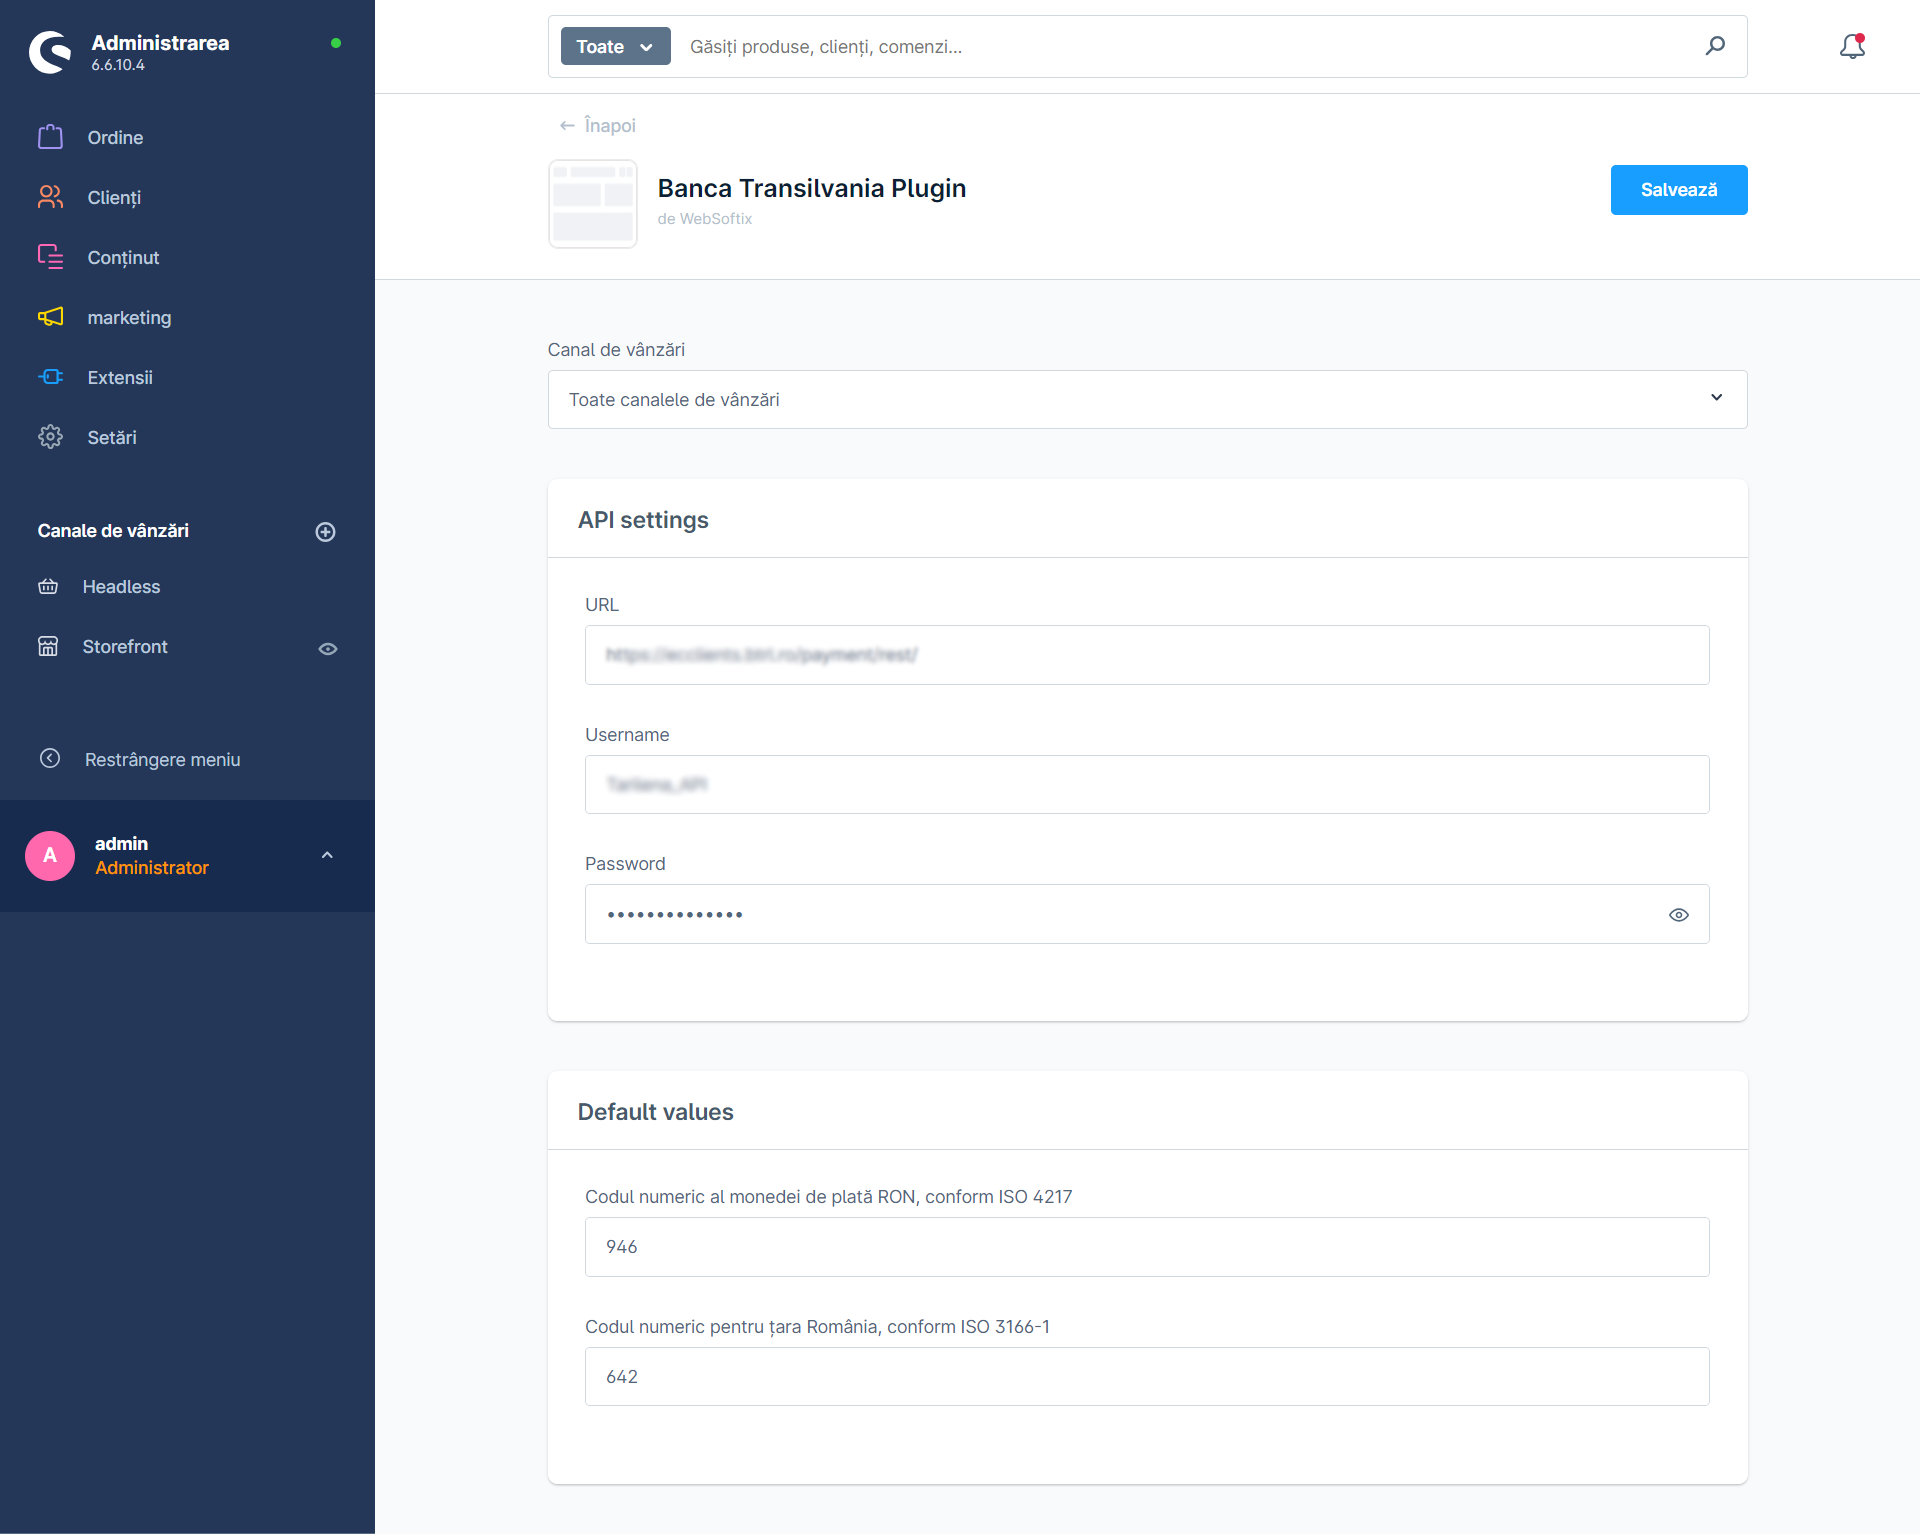Click the Username input field
This screenshot has height=1534, width=1920.
1147,785
